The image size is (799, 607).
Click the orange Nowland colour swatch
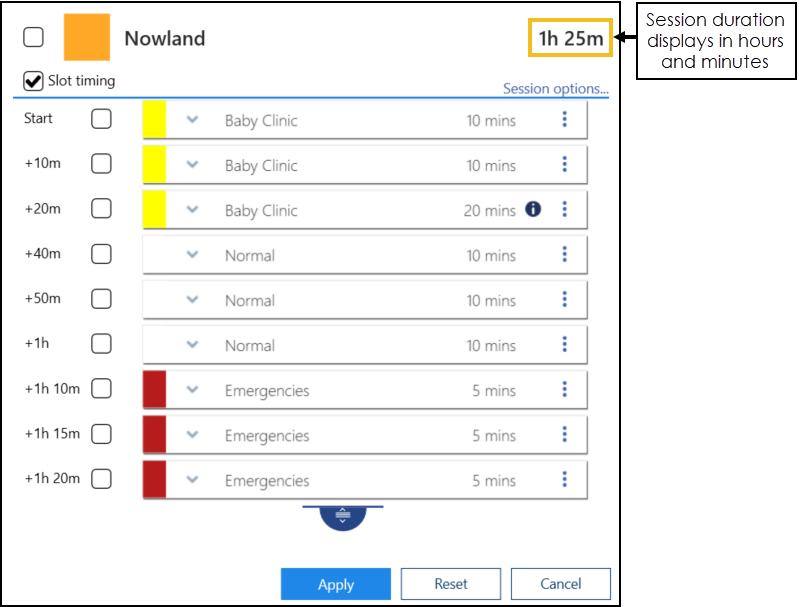click(86, 38)
